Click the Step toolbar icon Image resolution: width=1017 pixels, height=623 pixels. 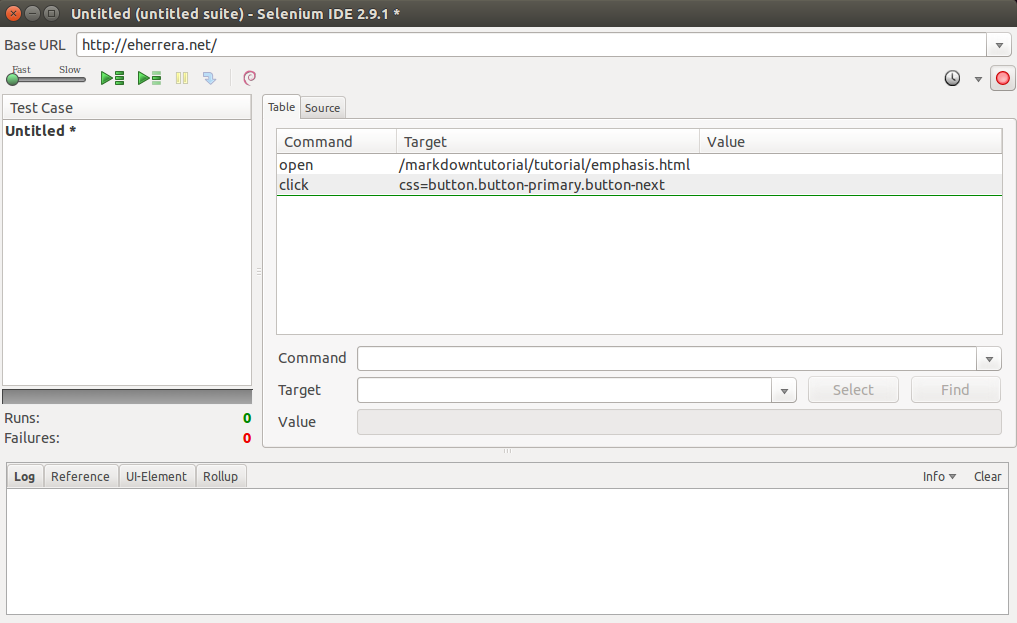209,78
